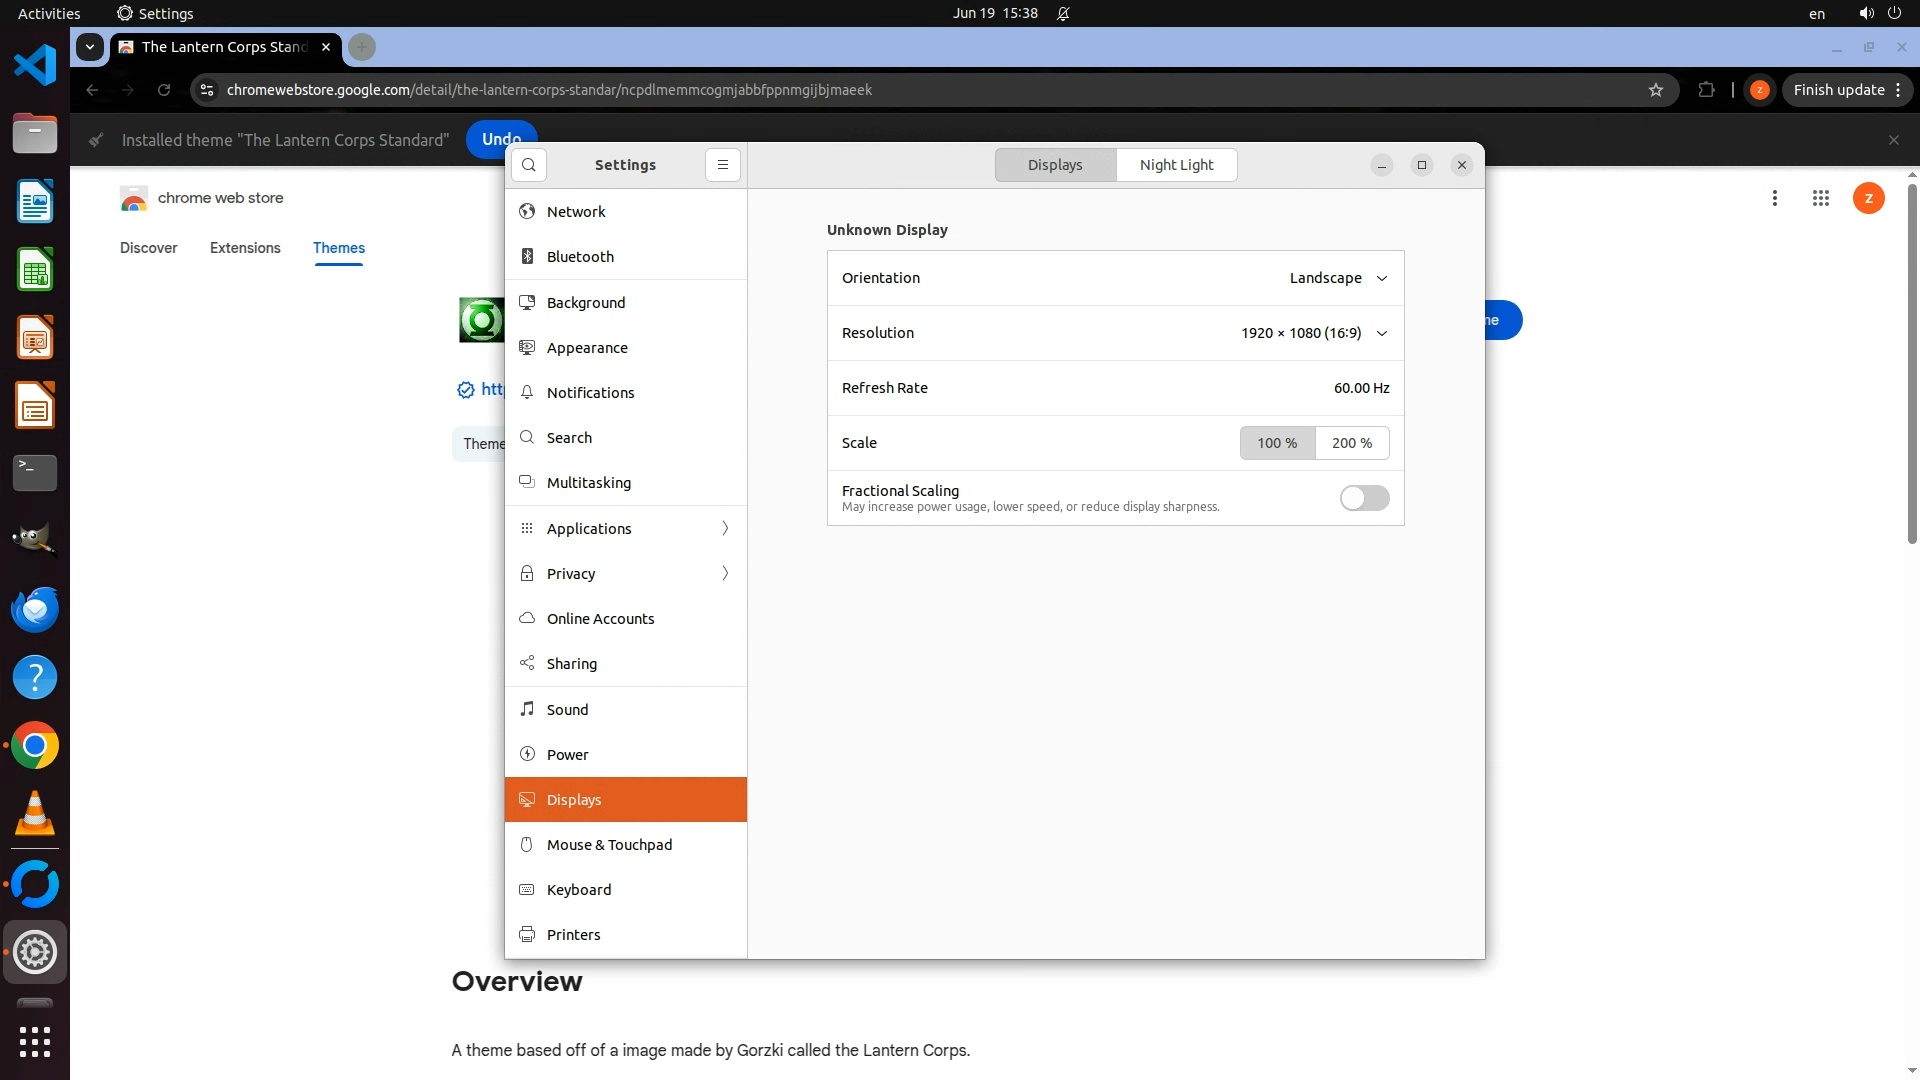Open the Orientation Landscape dropdown
1920x1080 pixels.
[1338, 278]
